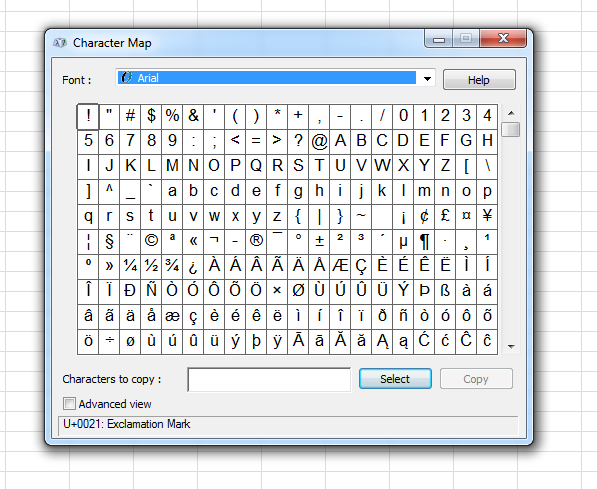
Task: Select the @ at-sign character
Action: pyautogui.click(x=319, y=141)
